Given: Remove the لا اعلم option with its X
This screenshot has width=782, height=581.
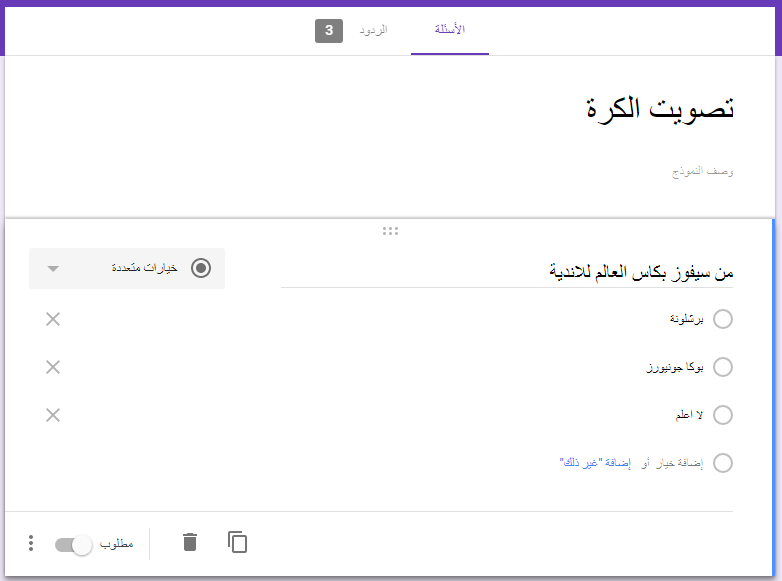Looking at the screenshot, I should click(x=53, y=415).
